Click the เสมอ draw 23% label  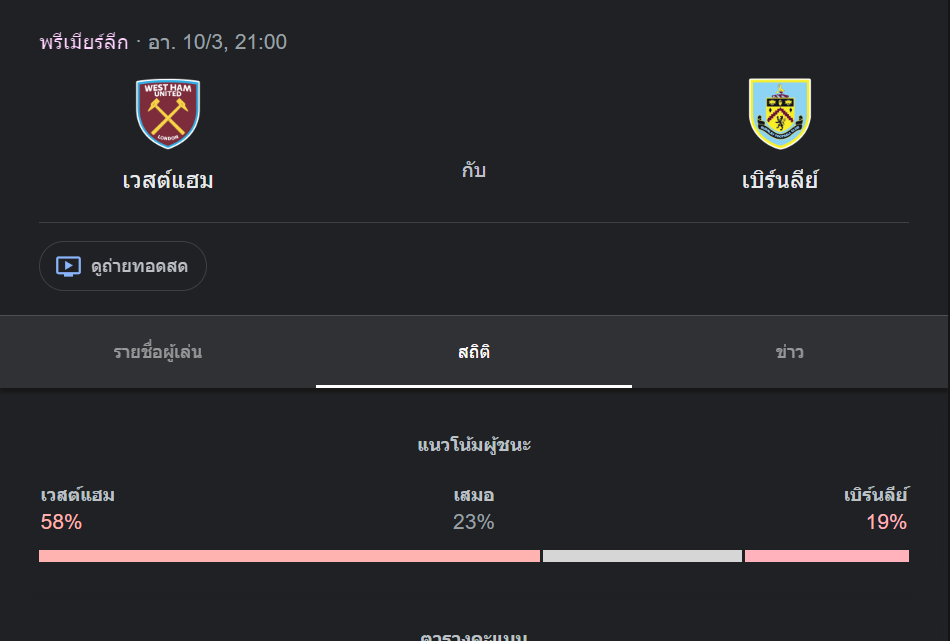click(473, 509)
